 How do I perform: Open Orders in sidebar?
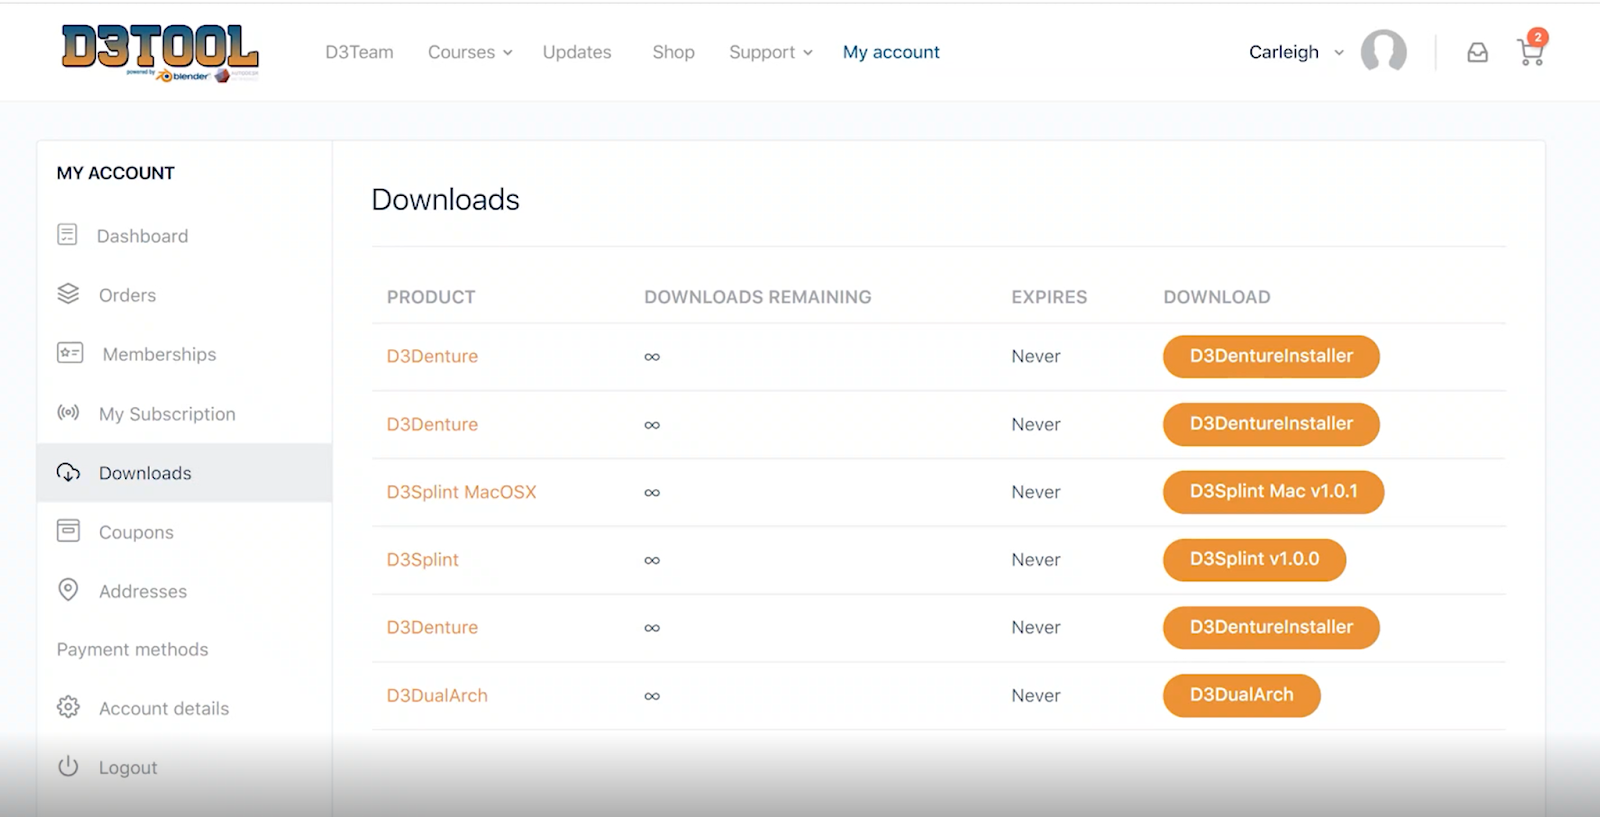click(x=127, y=295)
